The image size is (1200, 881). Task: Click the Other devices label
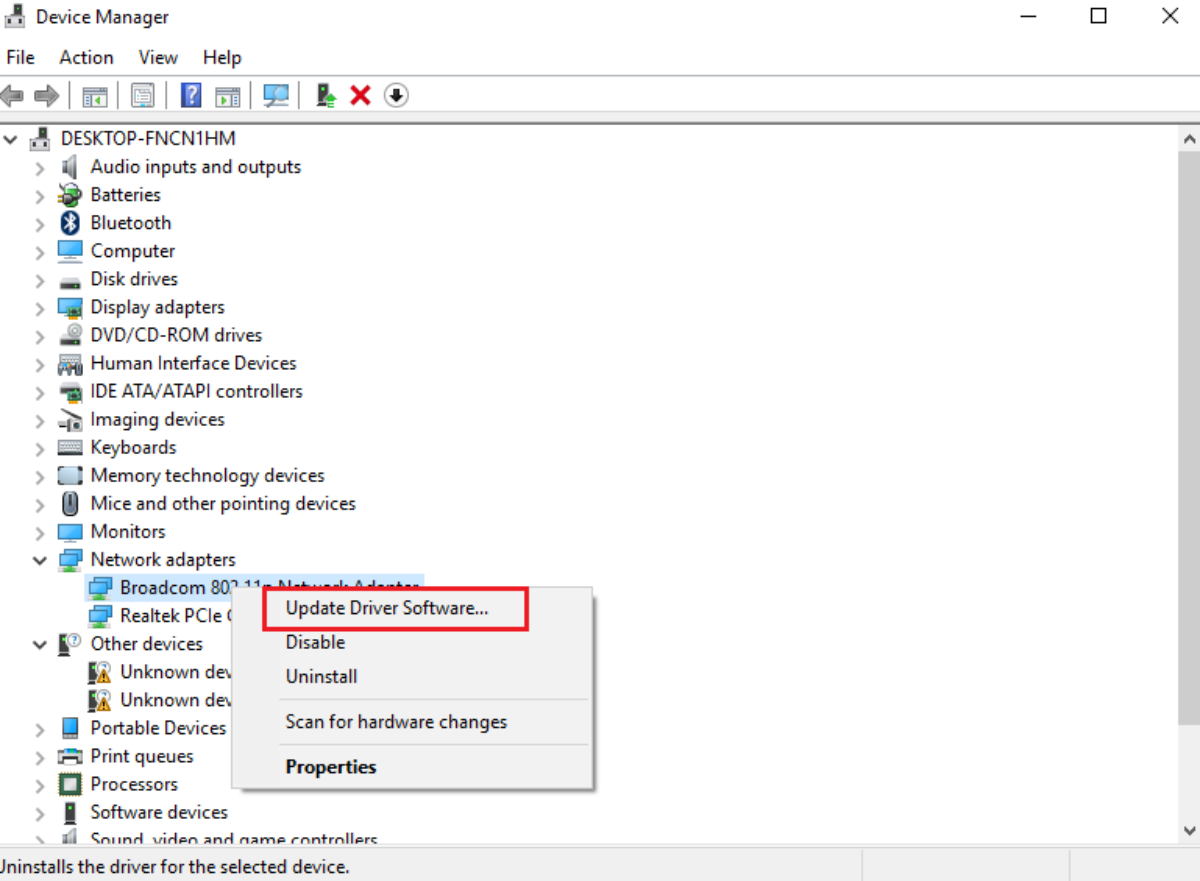(x=146, y=644)
